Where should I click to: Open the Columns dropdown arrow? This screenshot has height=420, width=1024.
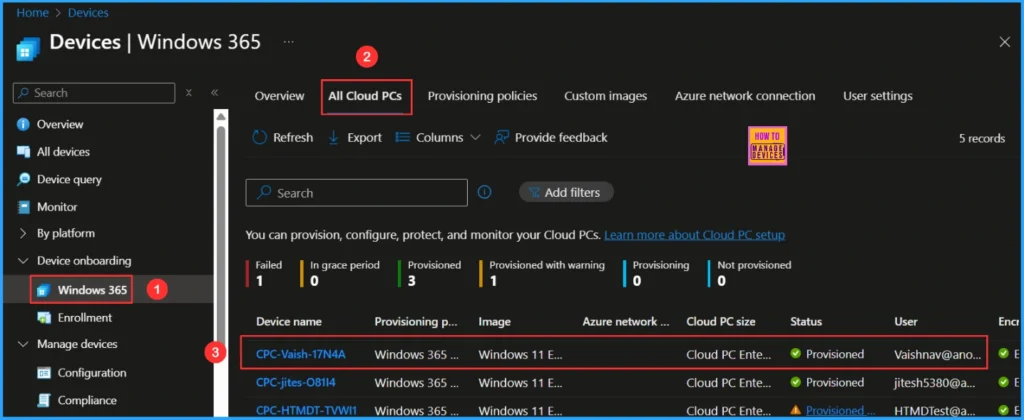pos(475,138)
